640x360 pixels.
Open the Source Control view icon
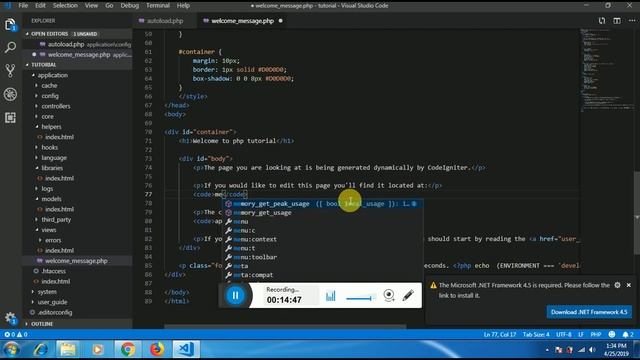(10, 71)
